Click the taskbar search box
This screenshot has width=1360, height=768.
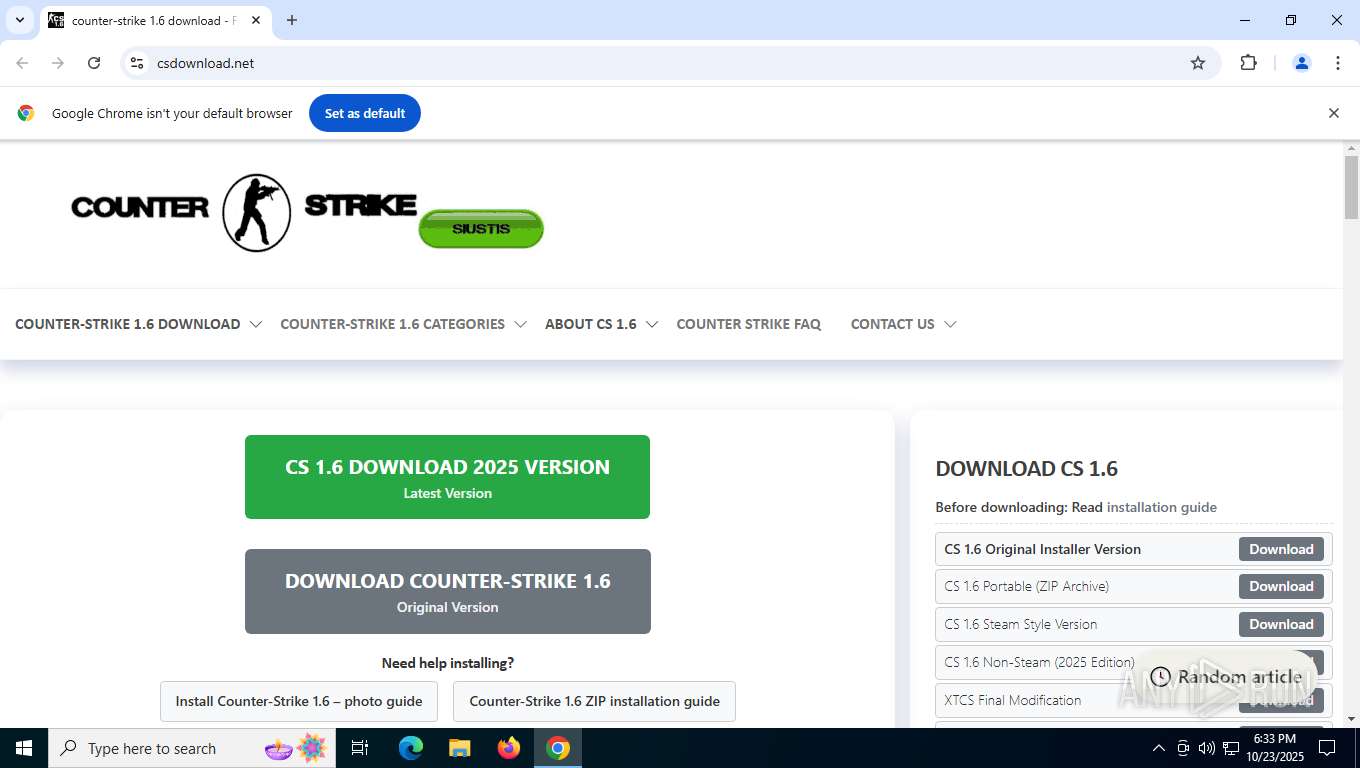tap(192, 748)
